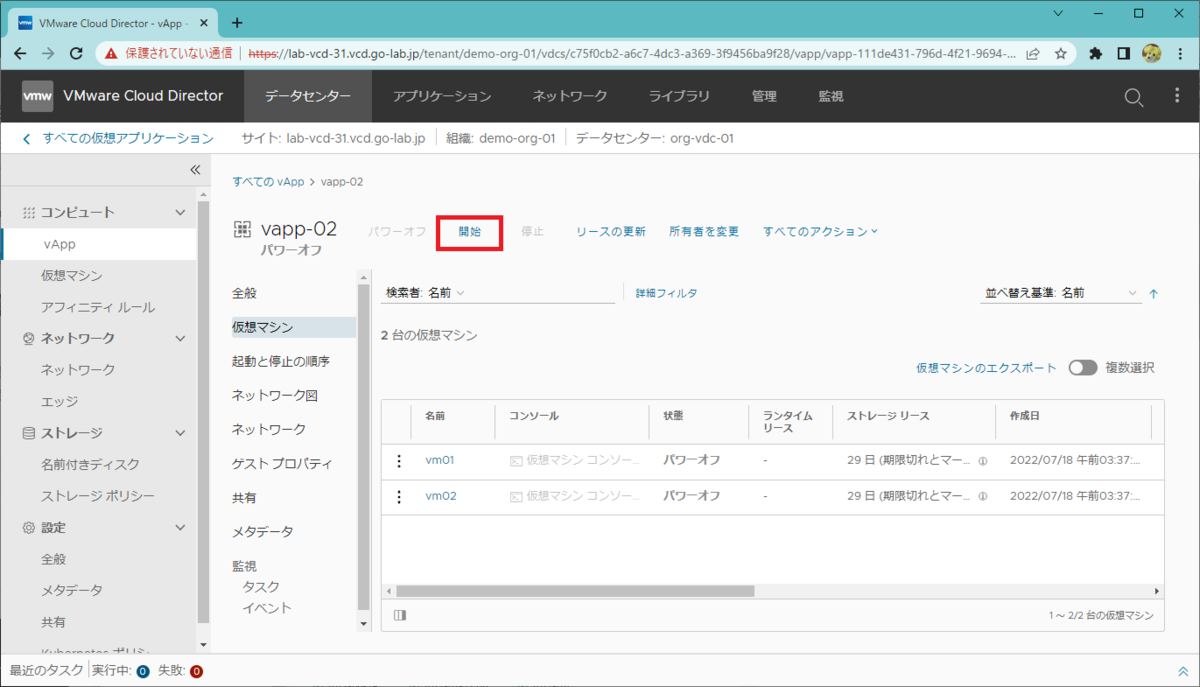
Task: Click the browser share page icon
Action: [x=1033, y=53]
